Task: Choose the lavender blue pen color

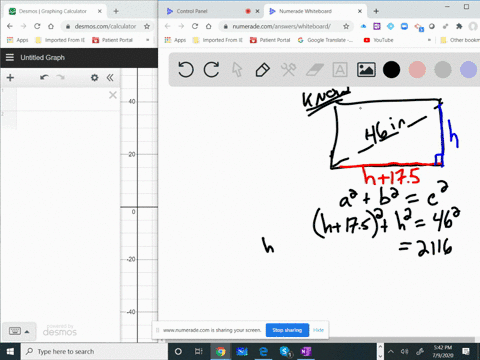Action: tap(468, 70)
